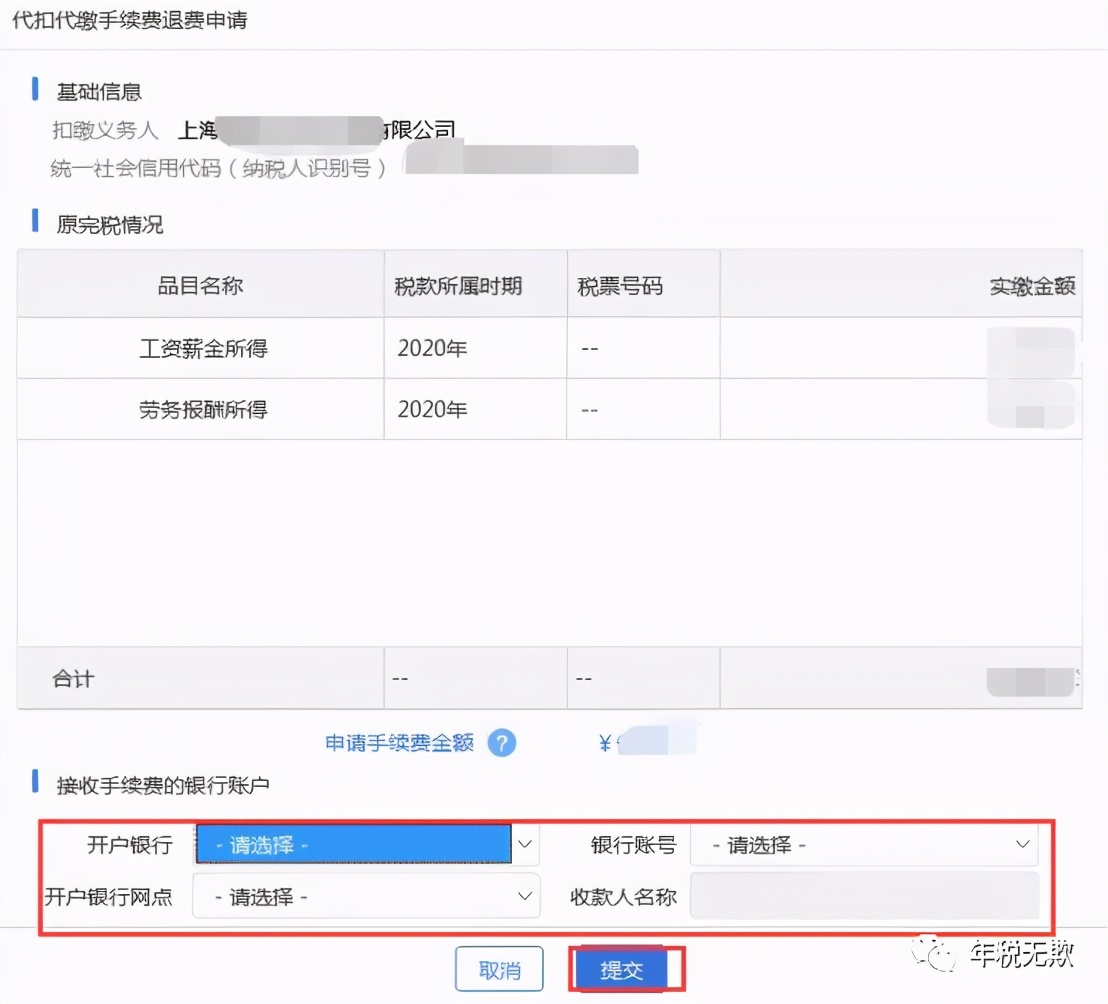Open the 银行账号 selection dropdown

pyautogui.click(x=862, y=844)
